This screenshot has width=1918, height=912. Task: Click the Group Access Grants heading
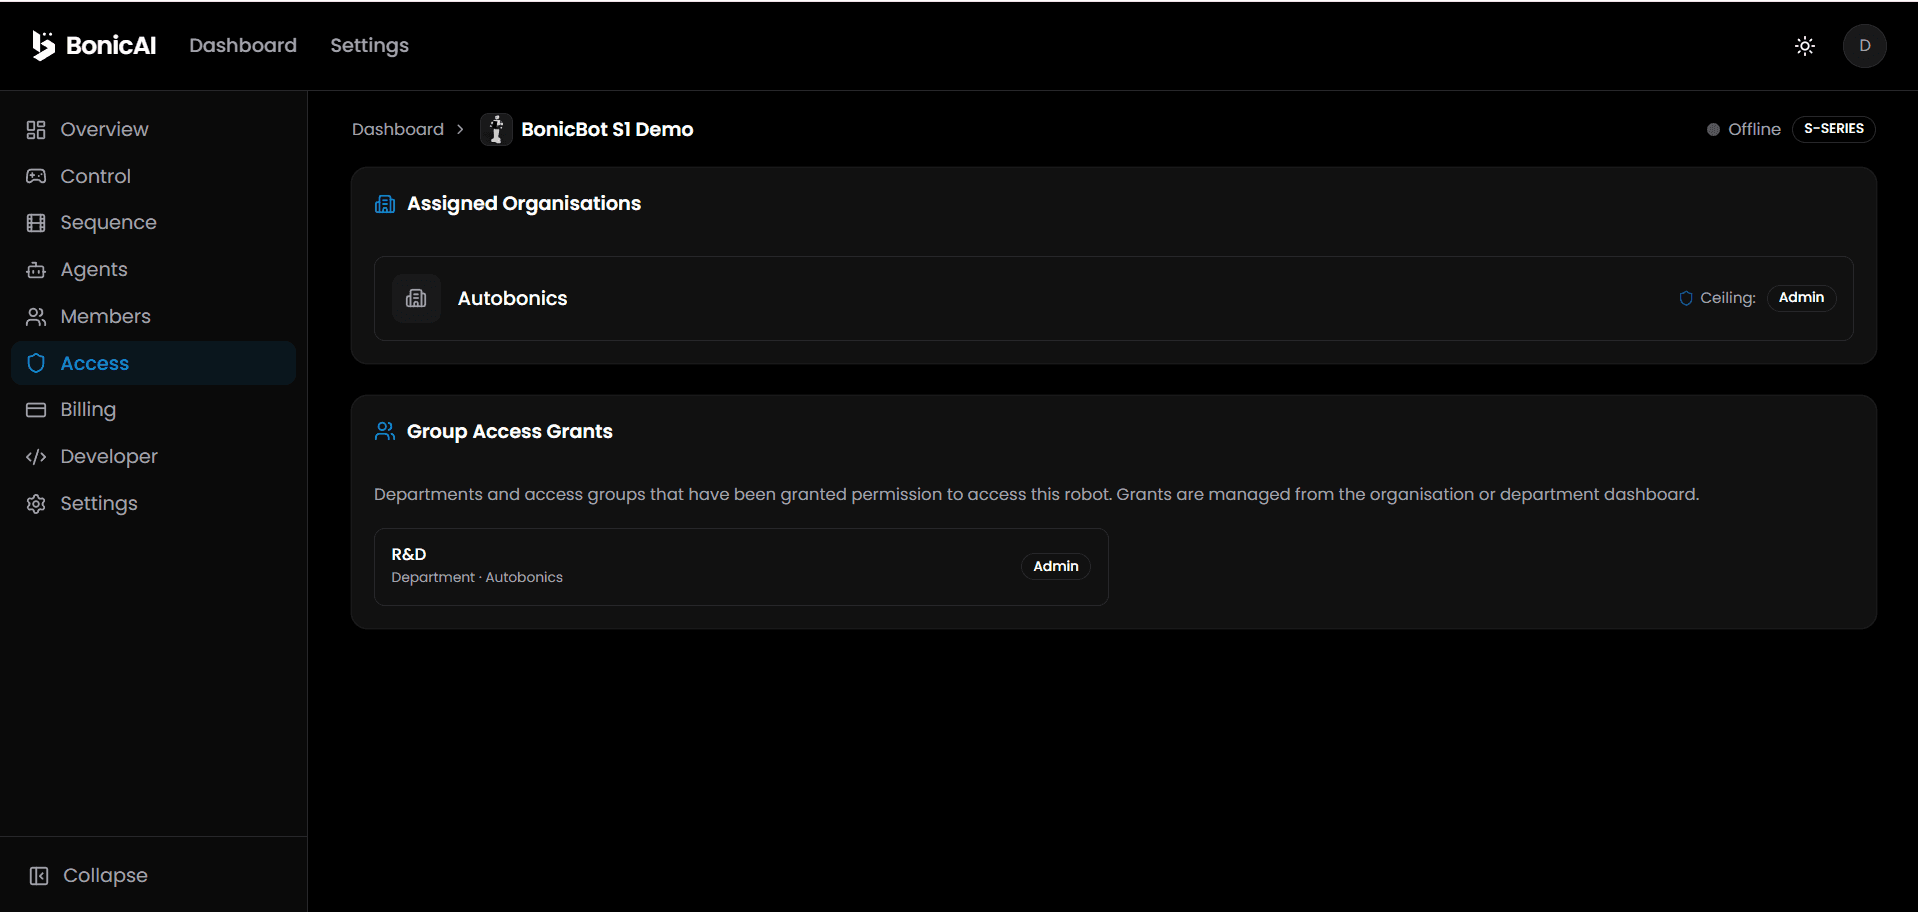(x=510, y=431)
